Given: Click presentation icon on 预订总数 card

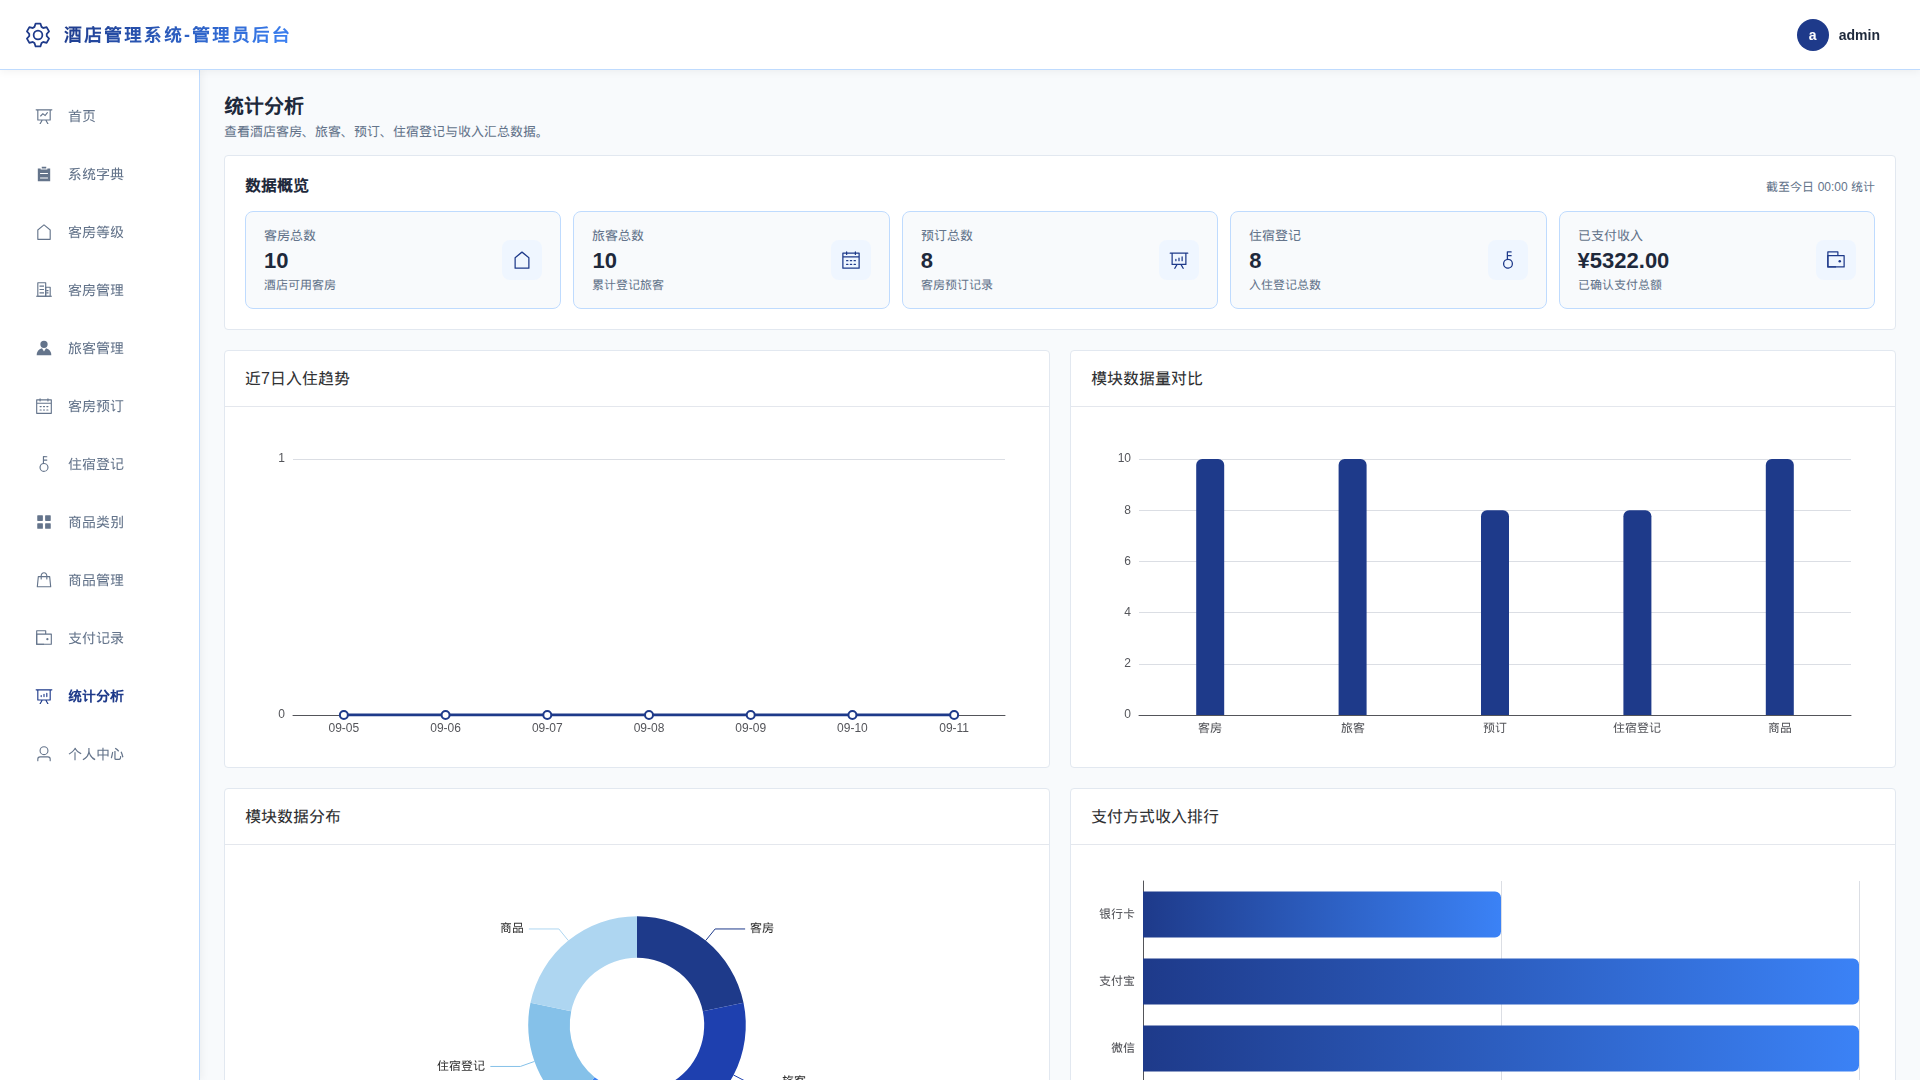Looking at the screenshot, I should [1179, 260].
